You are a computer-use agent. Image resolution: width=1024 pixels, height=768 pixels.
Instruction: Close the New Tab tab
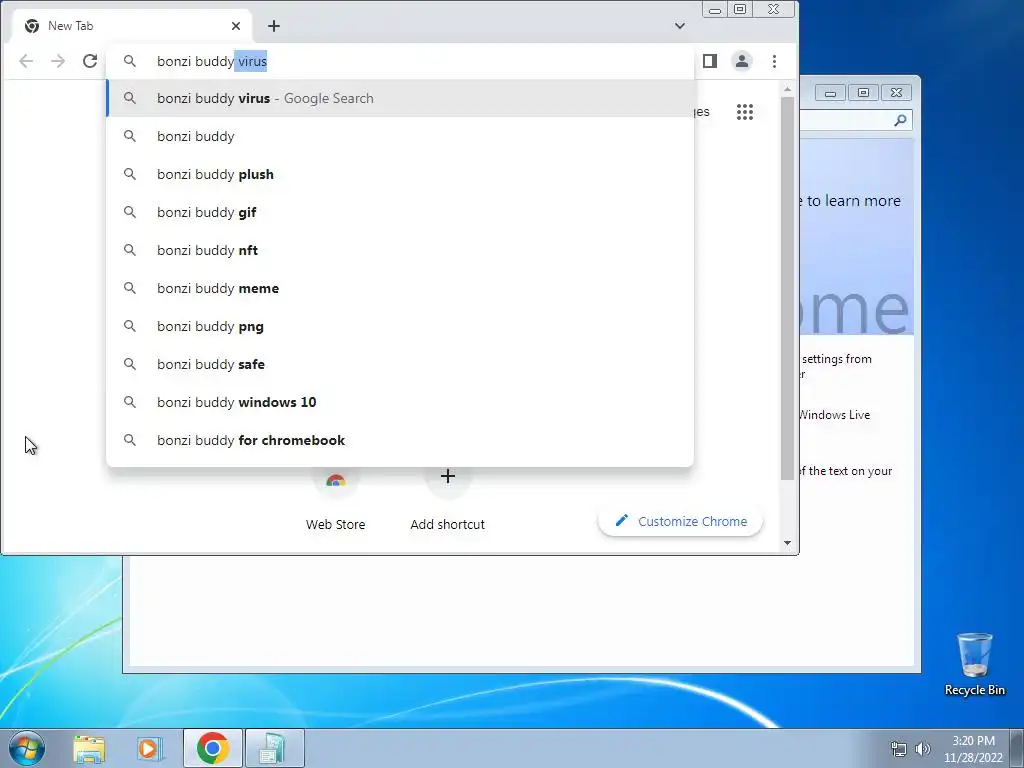pyautogui.click(x=236, y=26)
